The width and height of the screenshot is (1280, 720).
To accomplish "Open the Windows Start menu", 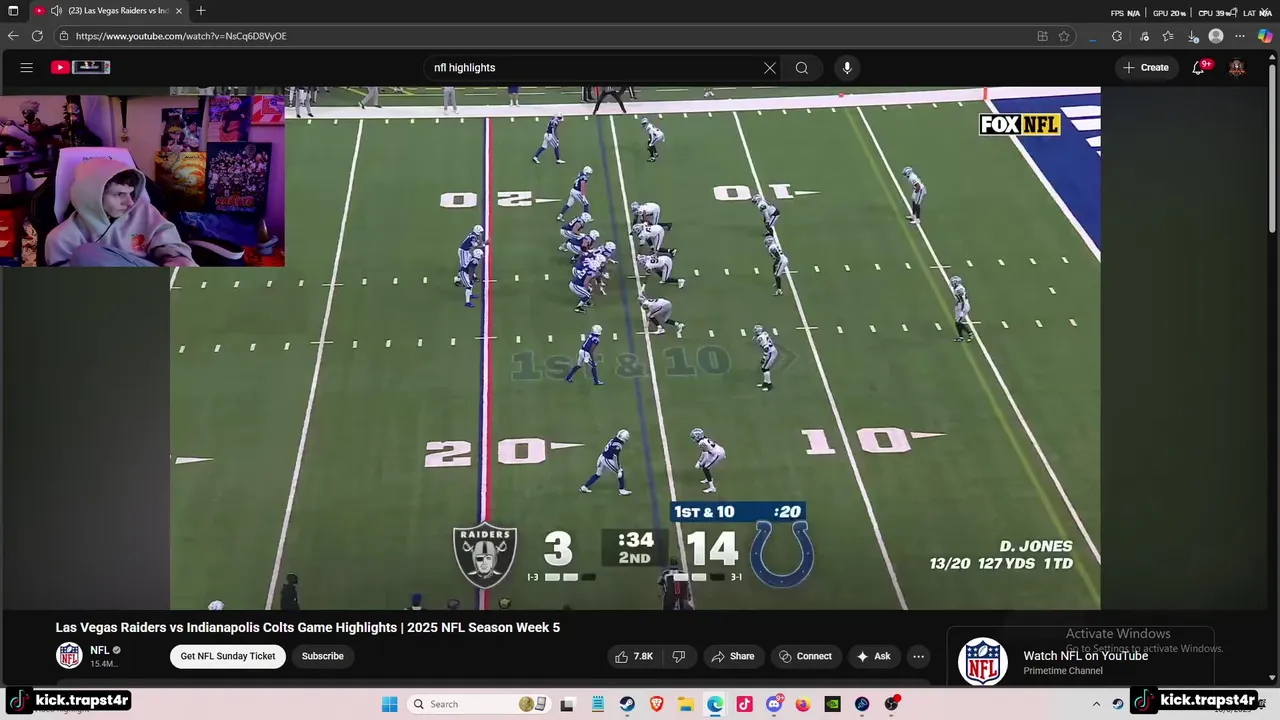I will pos(390,704).
